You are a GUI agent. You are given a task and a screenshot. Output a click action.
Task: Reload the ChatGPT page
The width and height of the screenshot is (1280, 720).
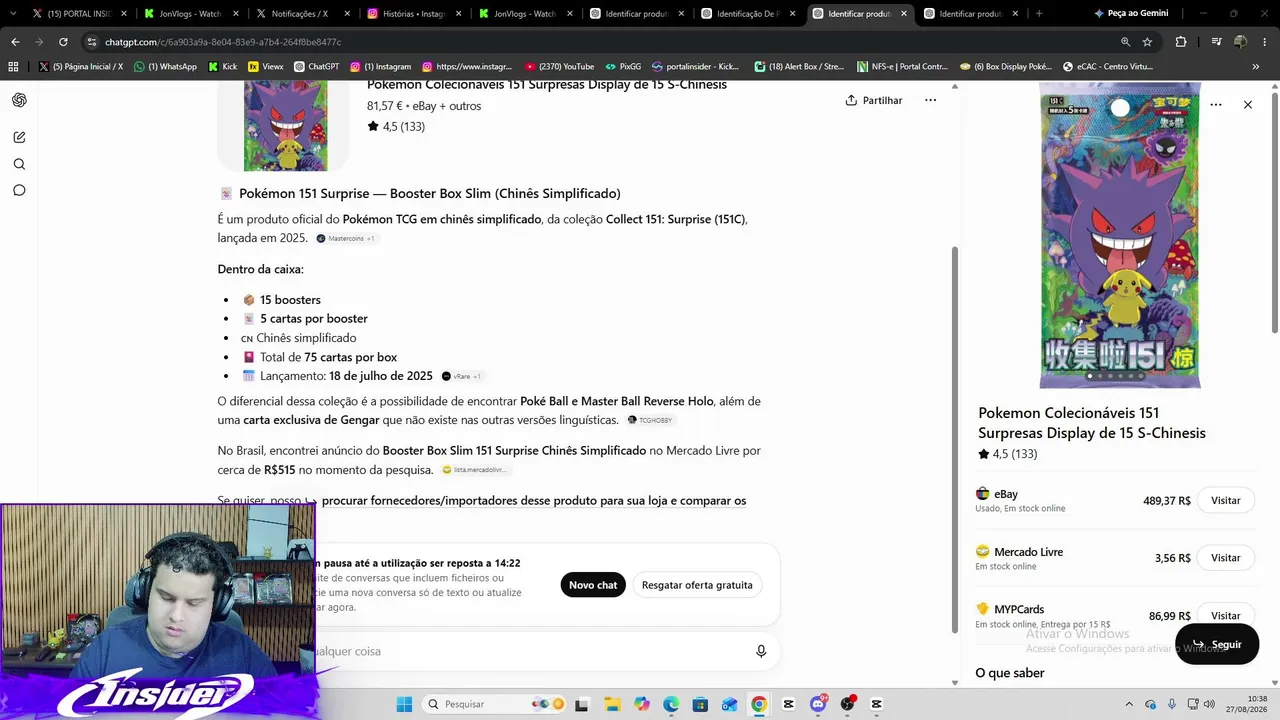pyautogui.click(x=63, y=42)
